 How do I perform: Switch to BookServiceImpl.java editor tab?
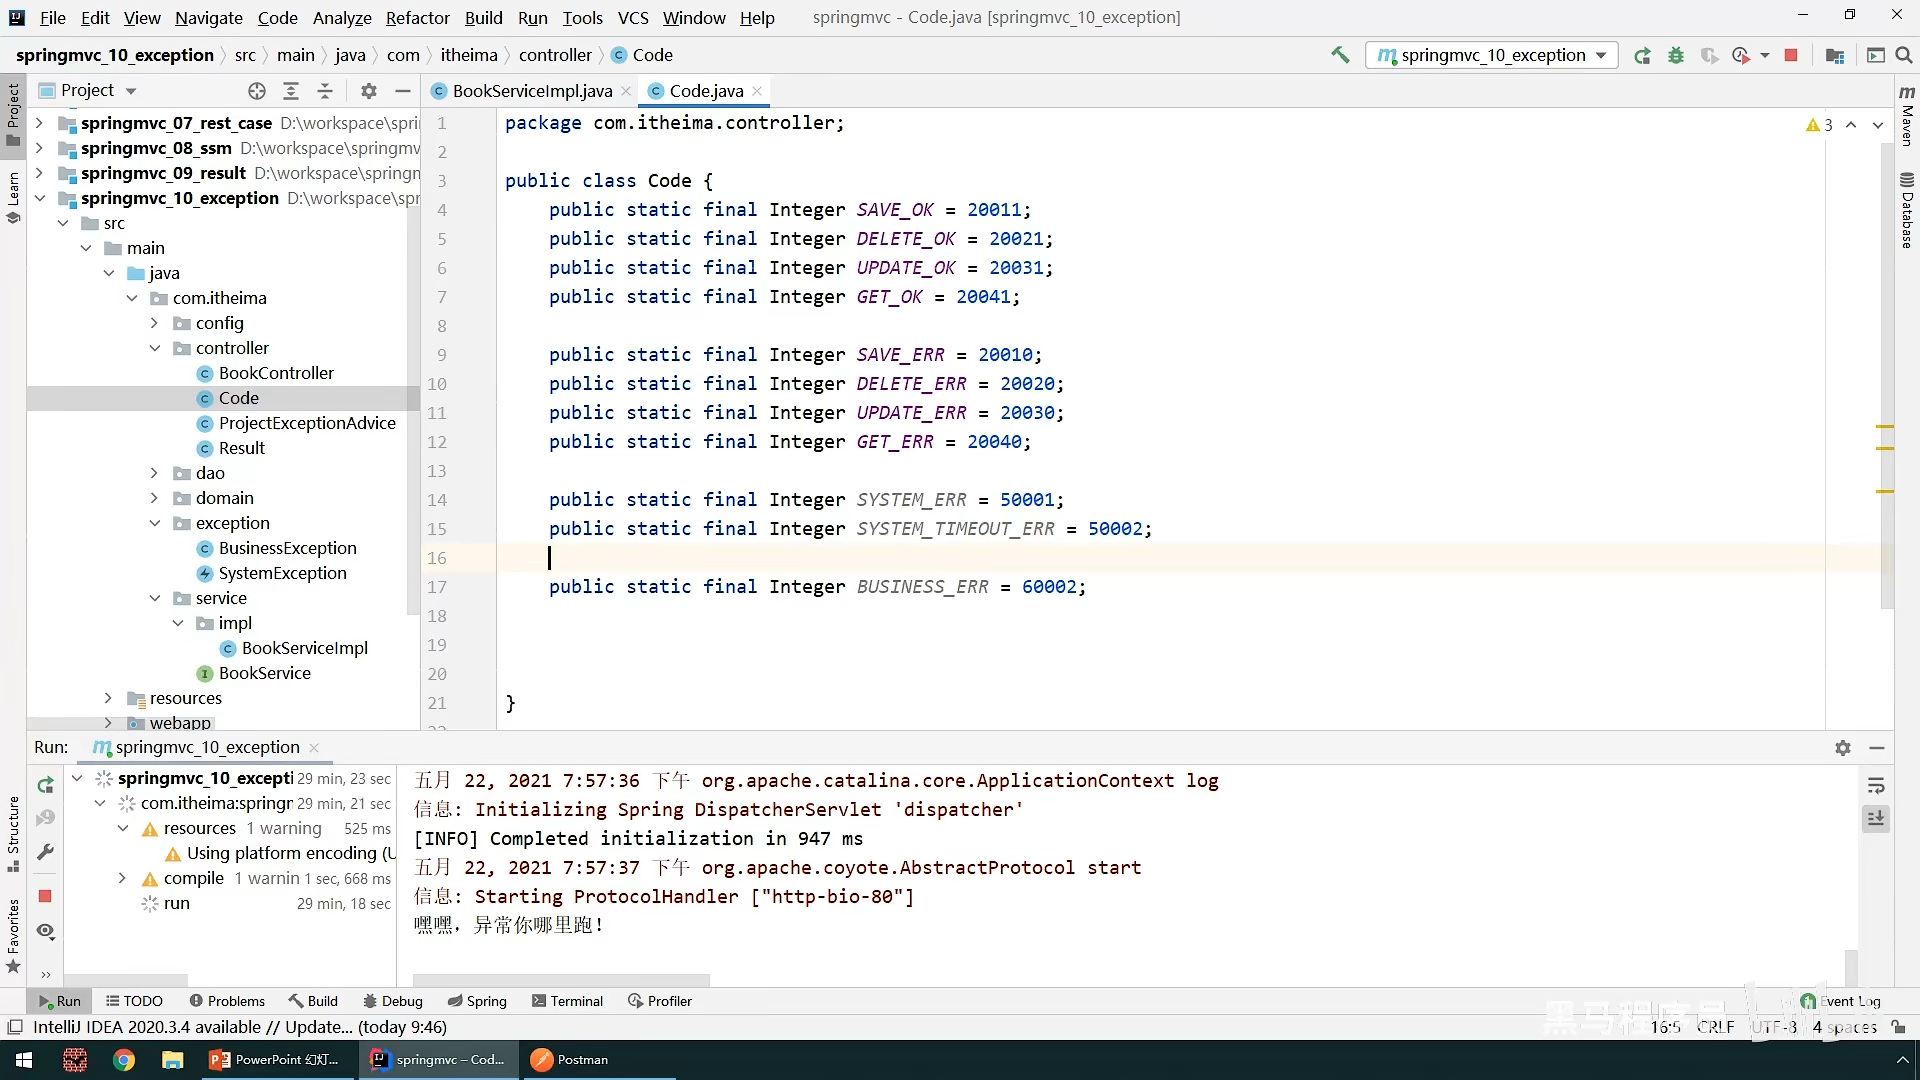click(x=531, y=91)
